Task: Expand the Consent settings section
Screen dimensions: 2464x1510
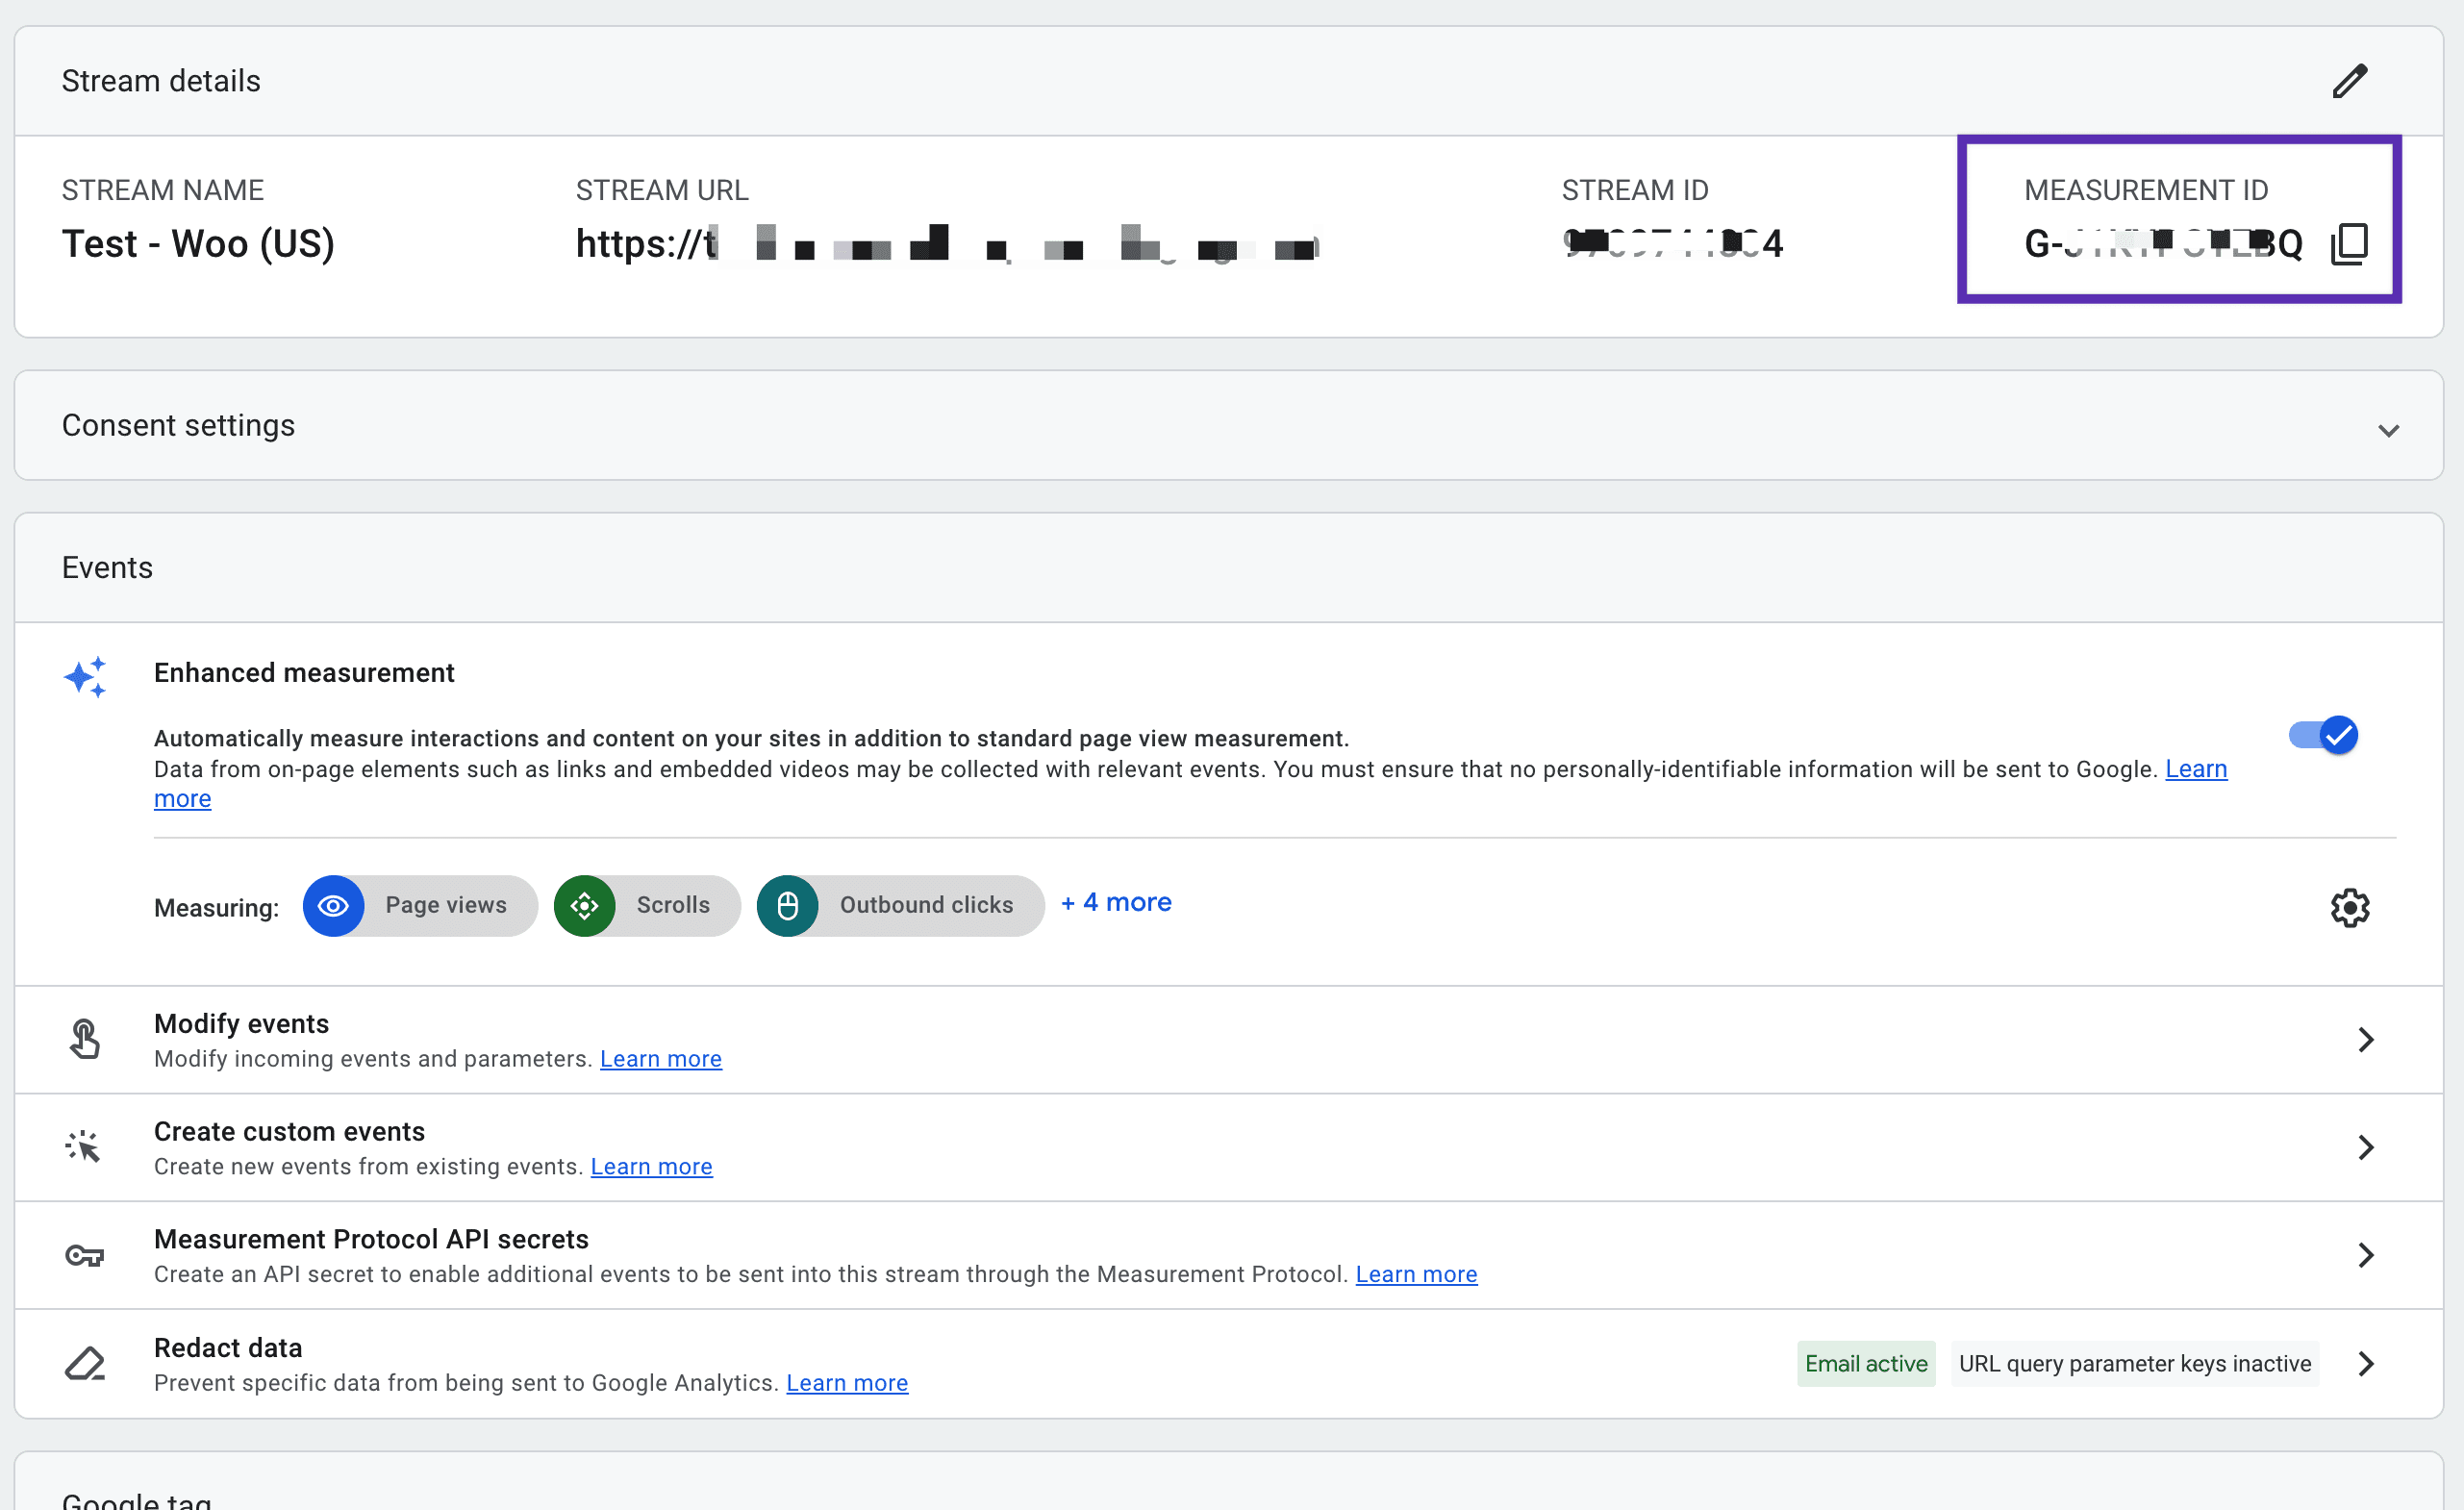Action: click(x=2388, y=430)
